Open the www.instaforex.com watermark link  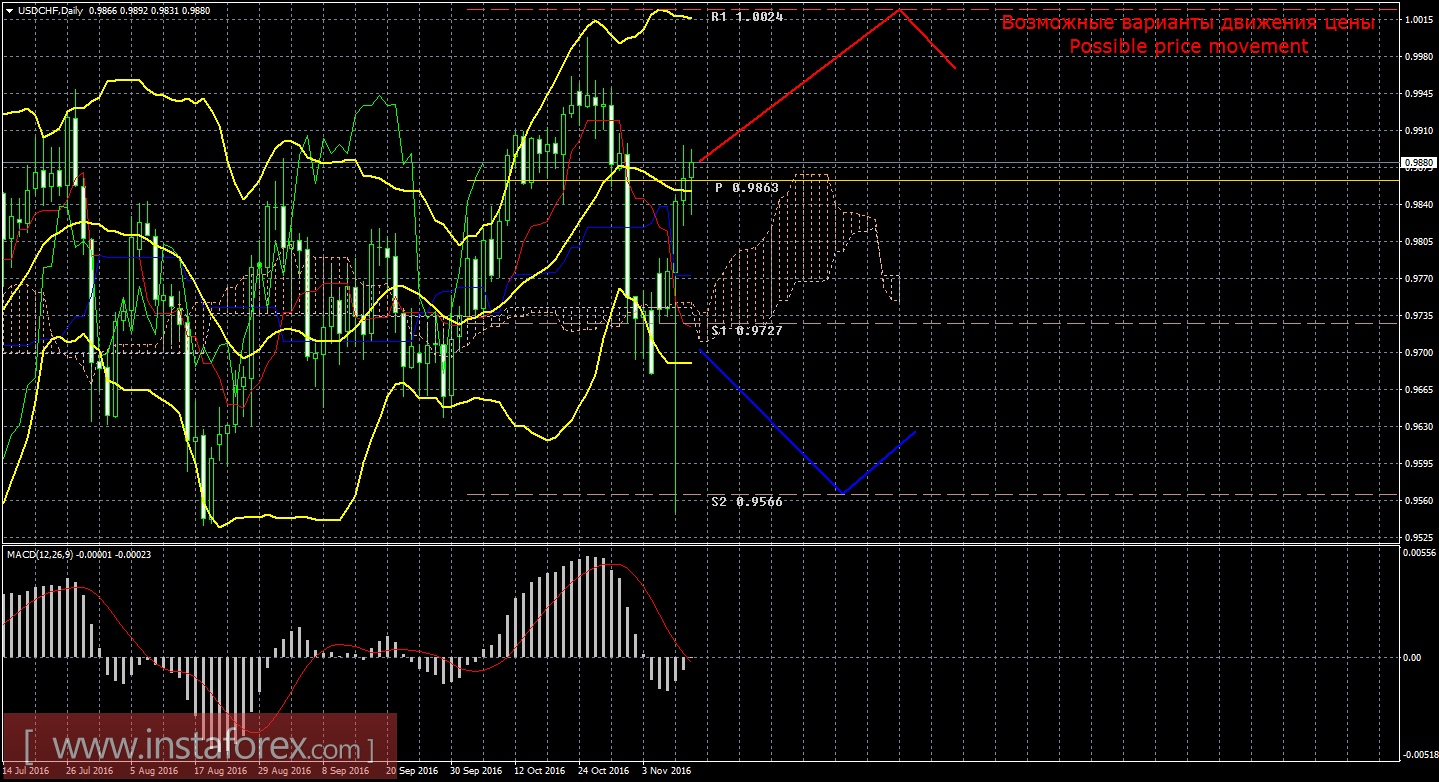(x=198, y=746)
